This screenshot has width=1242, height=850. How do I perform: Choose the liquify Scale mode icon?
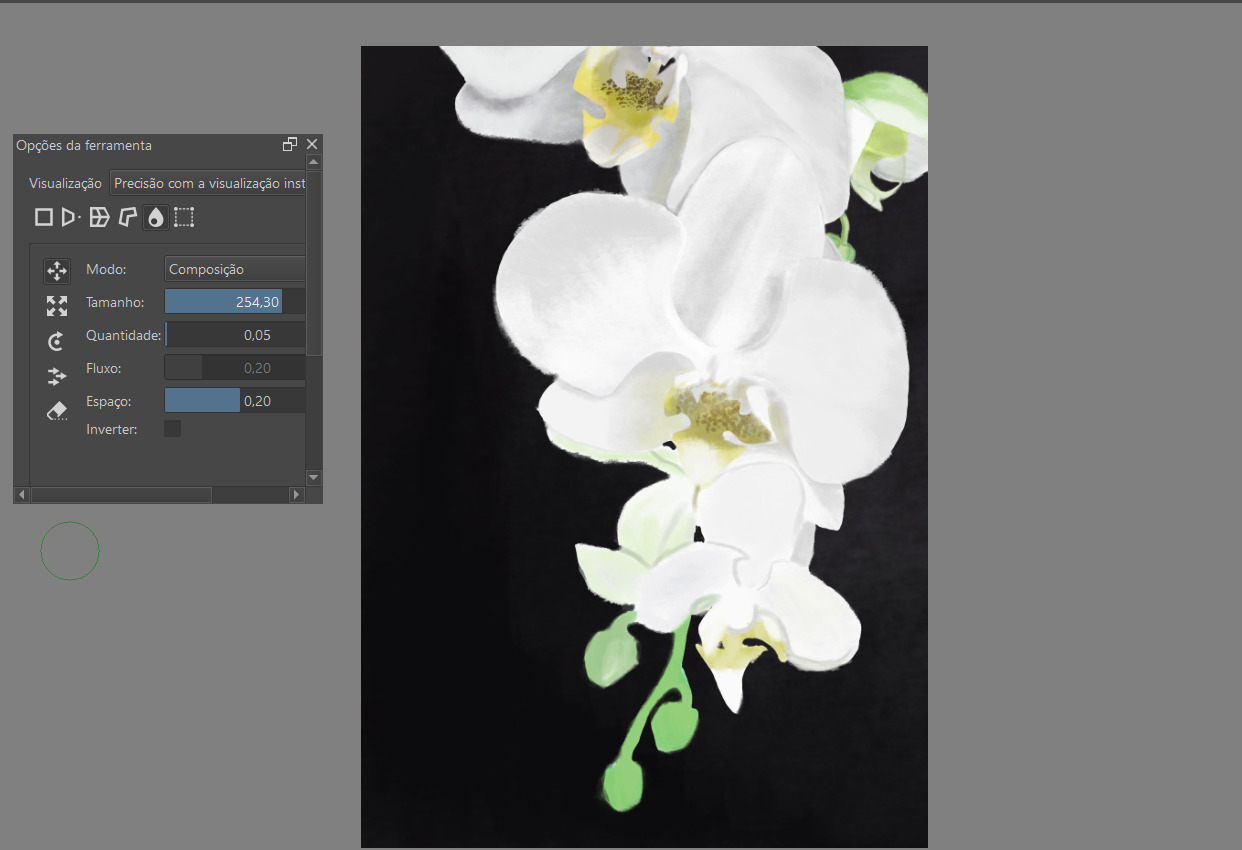point(57,306)
